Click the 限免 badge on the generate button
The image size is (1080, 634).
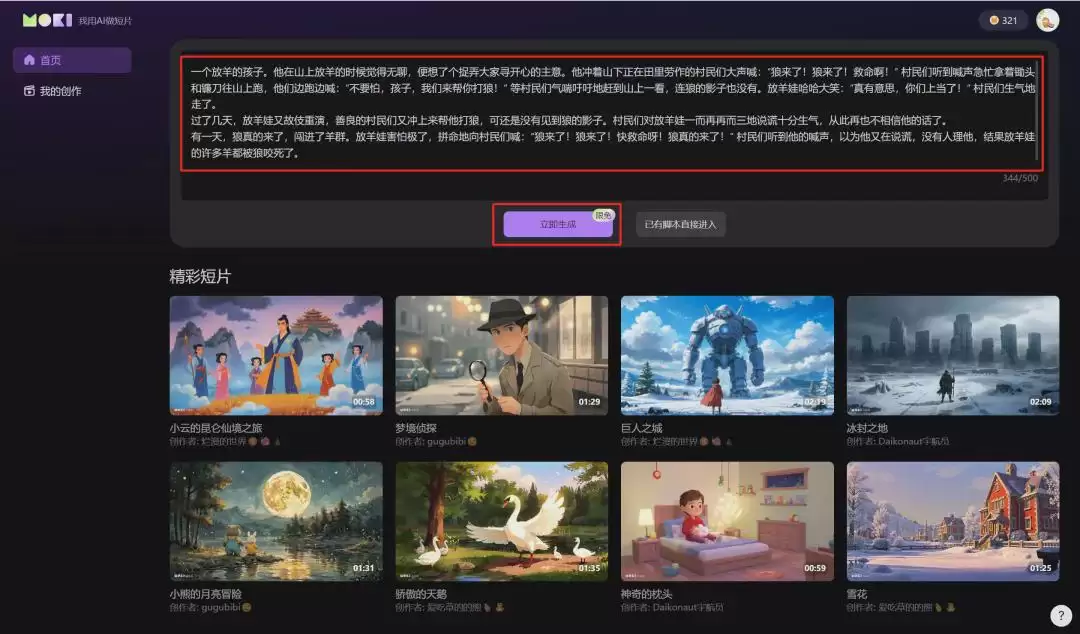click(603, 212)
